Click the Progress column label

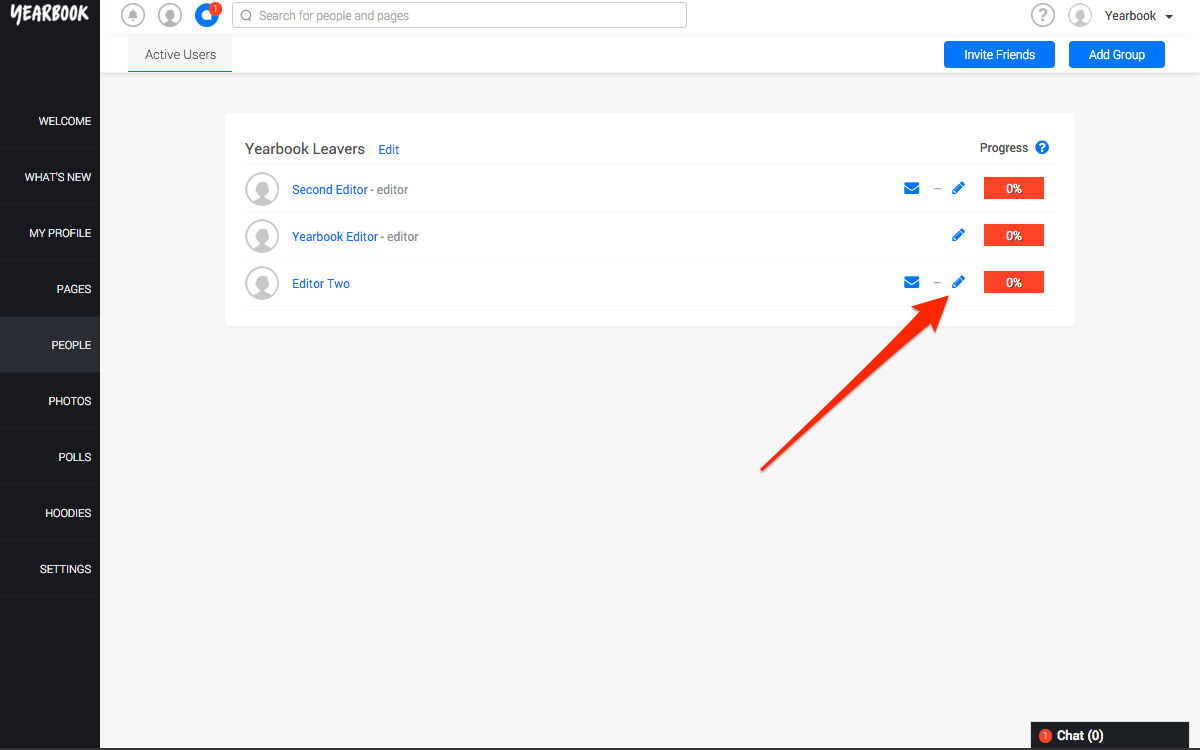point(1004,148)
